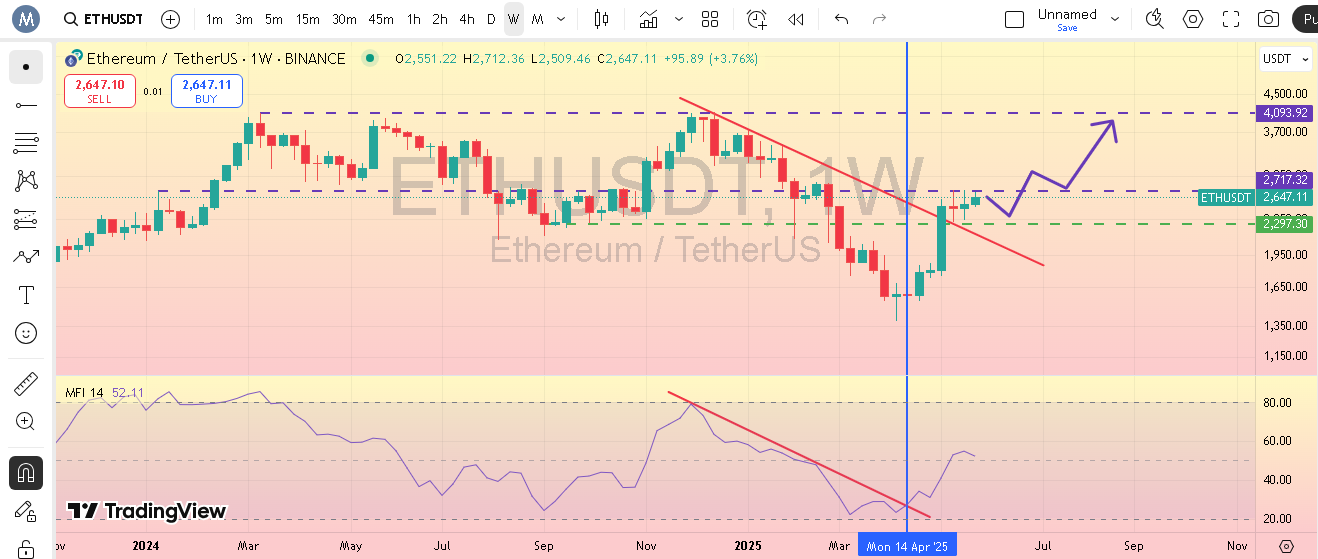Open time axis settings gear icon
The width and height of the screenshot is (1318, 559).
tap(1287, 547)
